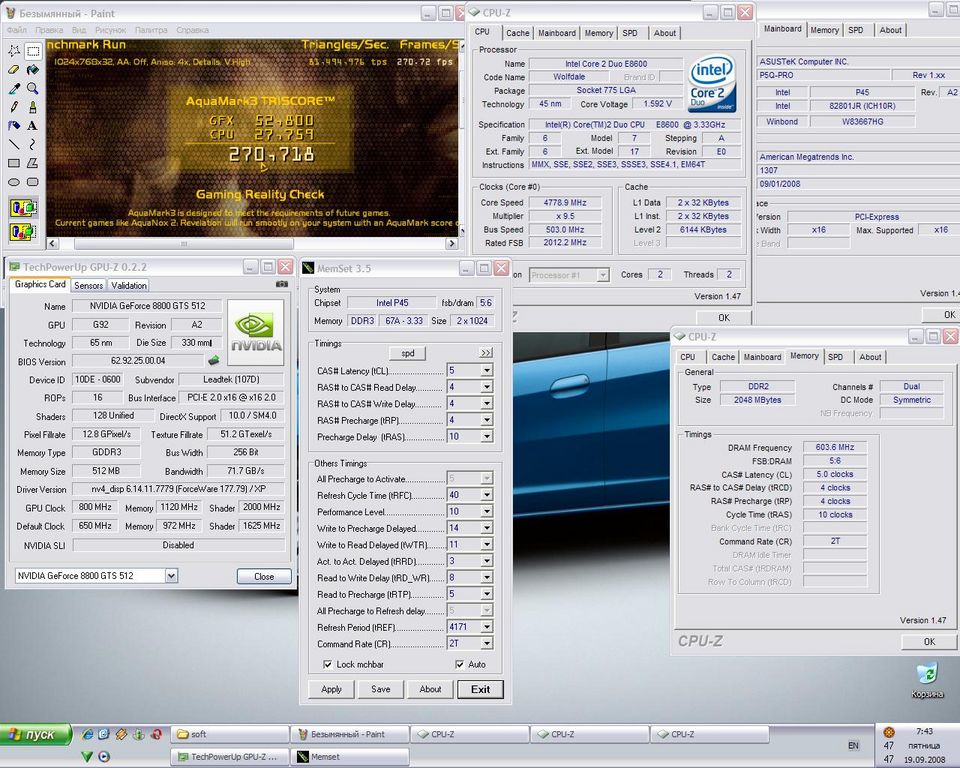Screen dimensions: 960x768
Task: Click the Paint horizontal scrollbar thumb
Action: pos(184,244)
